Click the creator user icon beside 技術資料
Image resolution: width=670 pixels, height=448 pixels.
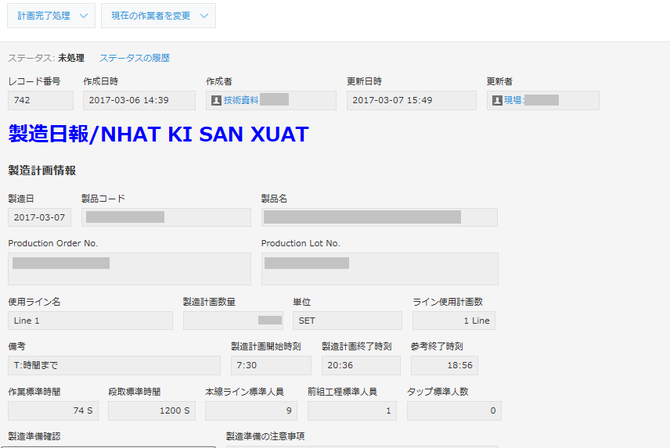coord(216,100)
